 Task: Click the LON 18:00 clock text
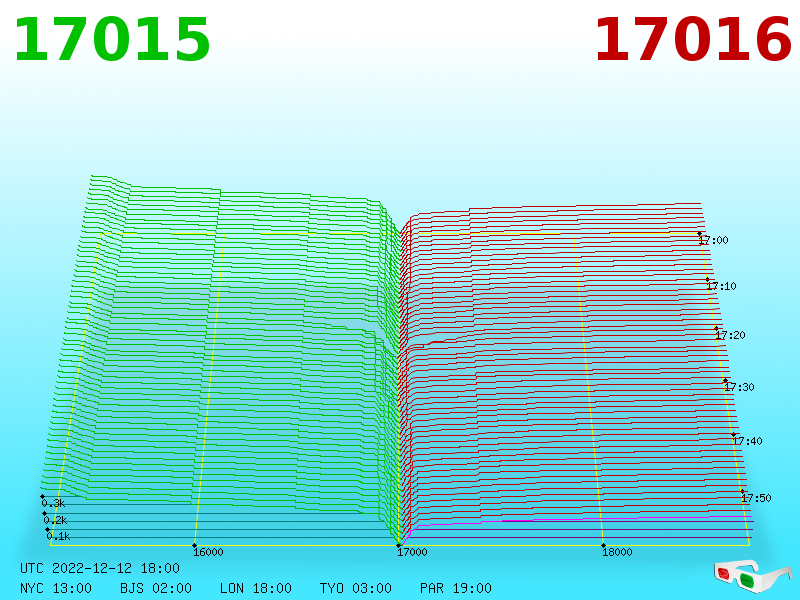[x=256, y=588]
